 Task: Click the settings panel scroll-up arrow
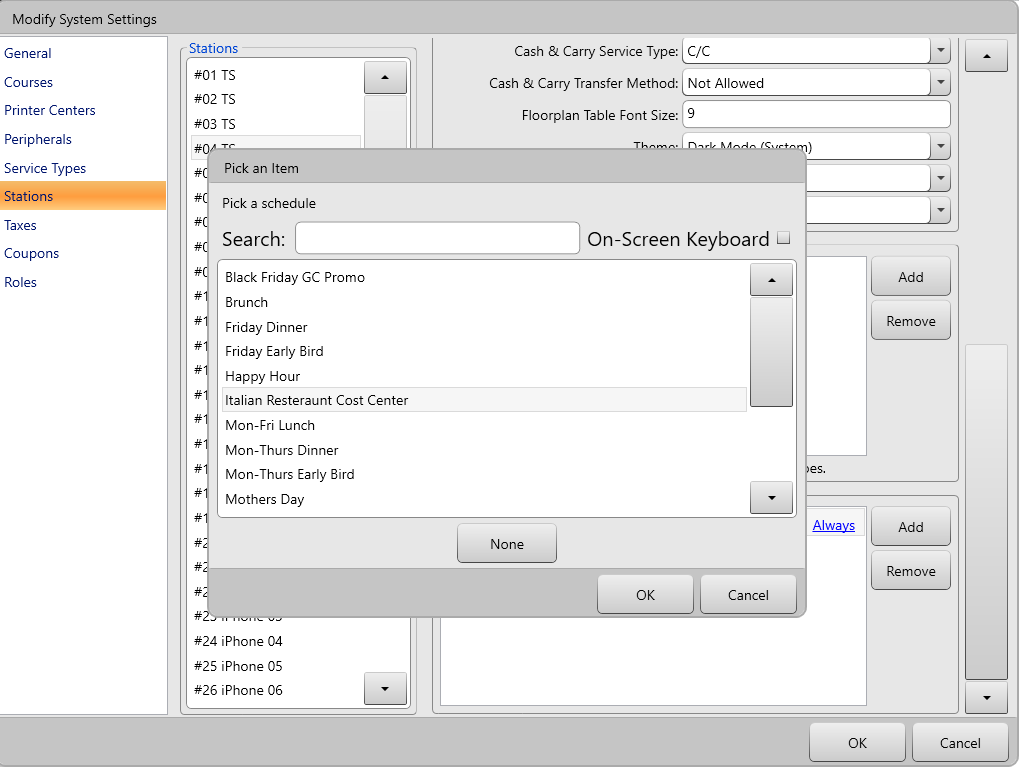(987, 57)
